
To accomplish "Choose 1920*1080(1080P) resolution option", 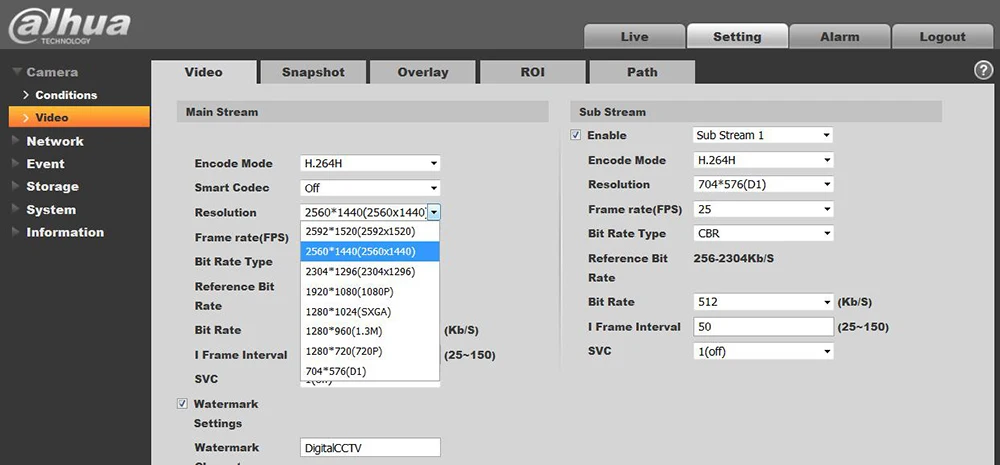I will coord(370,292).
